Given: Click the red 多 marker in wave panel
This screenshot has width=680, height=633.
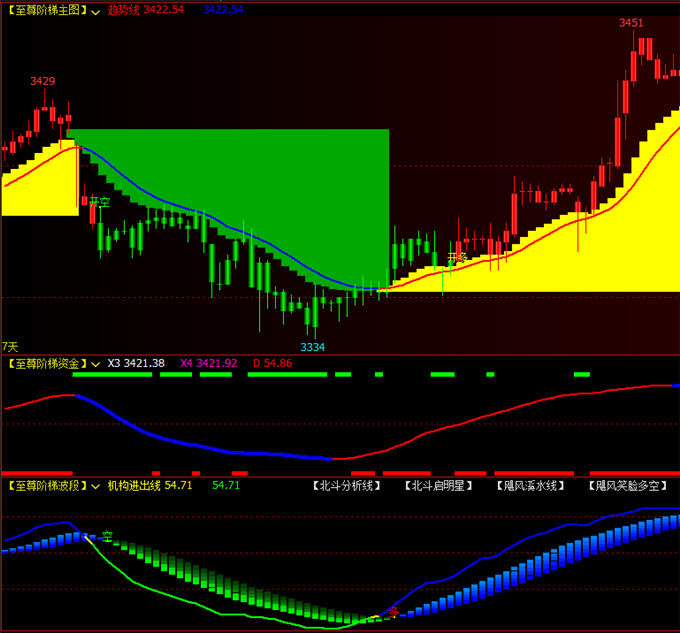Looking at the screenshot, I should 394,612.
